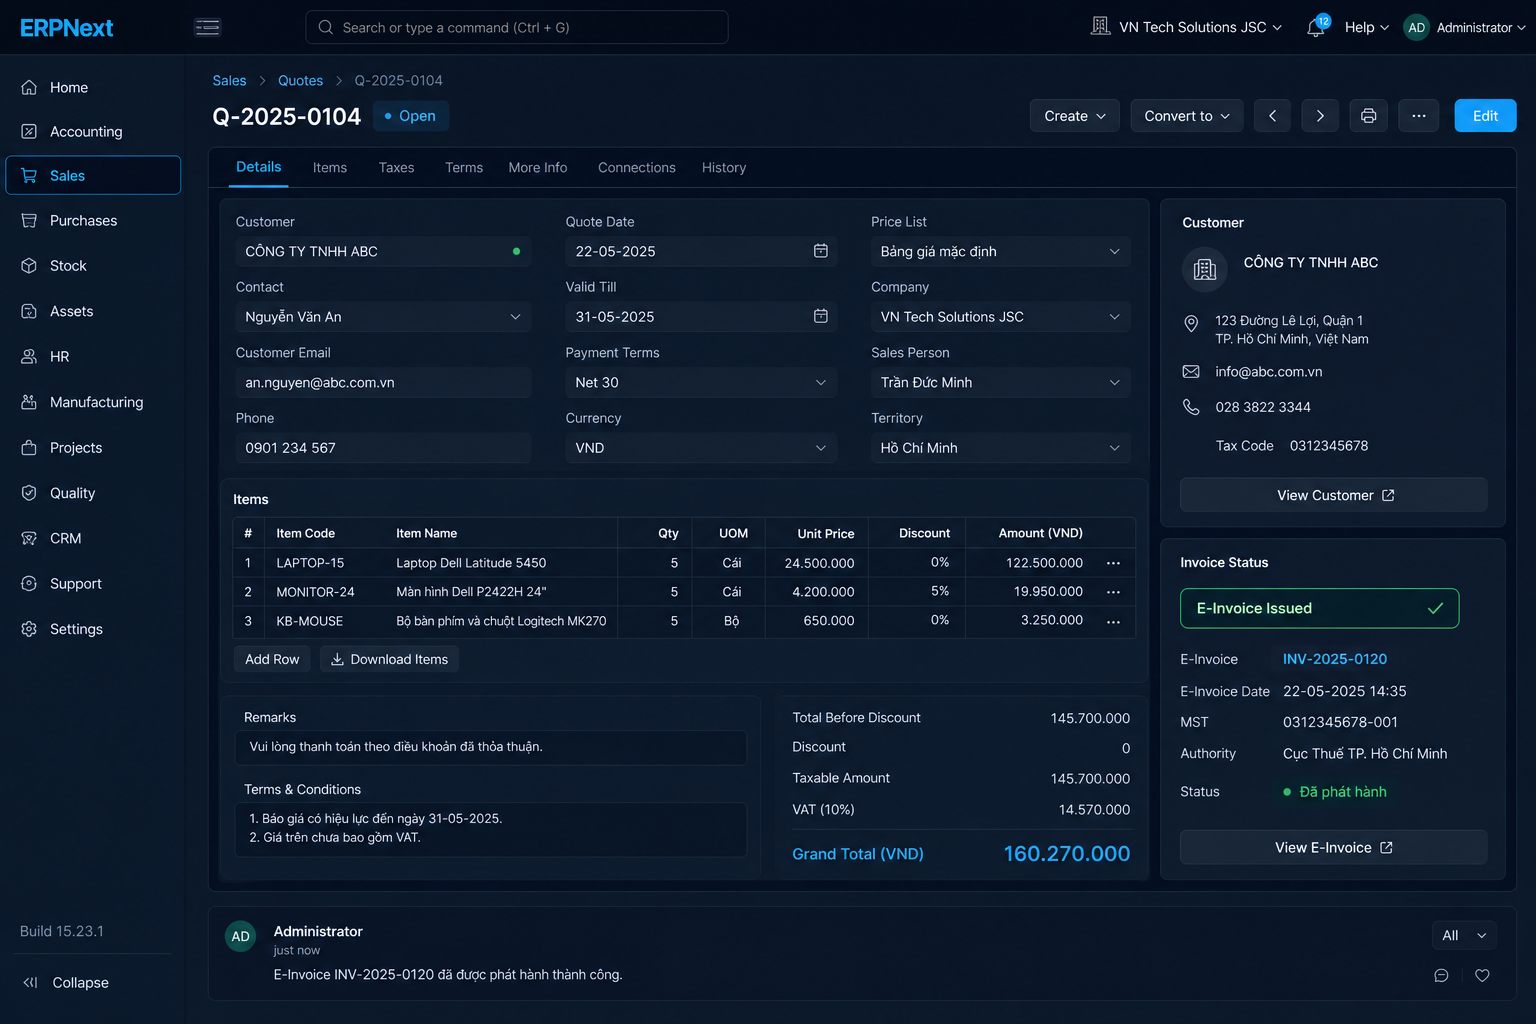The height and width of the screenshot is (1024, 1536).
Task: Switch to the More Info tab
Action: click(x=538, y=167)
